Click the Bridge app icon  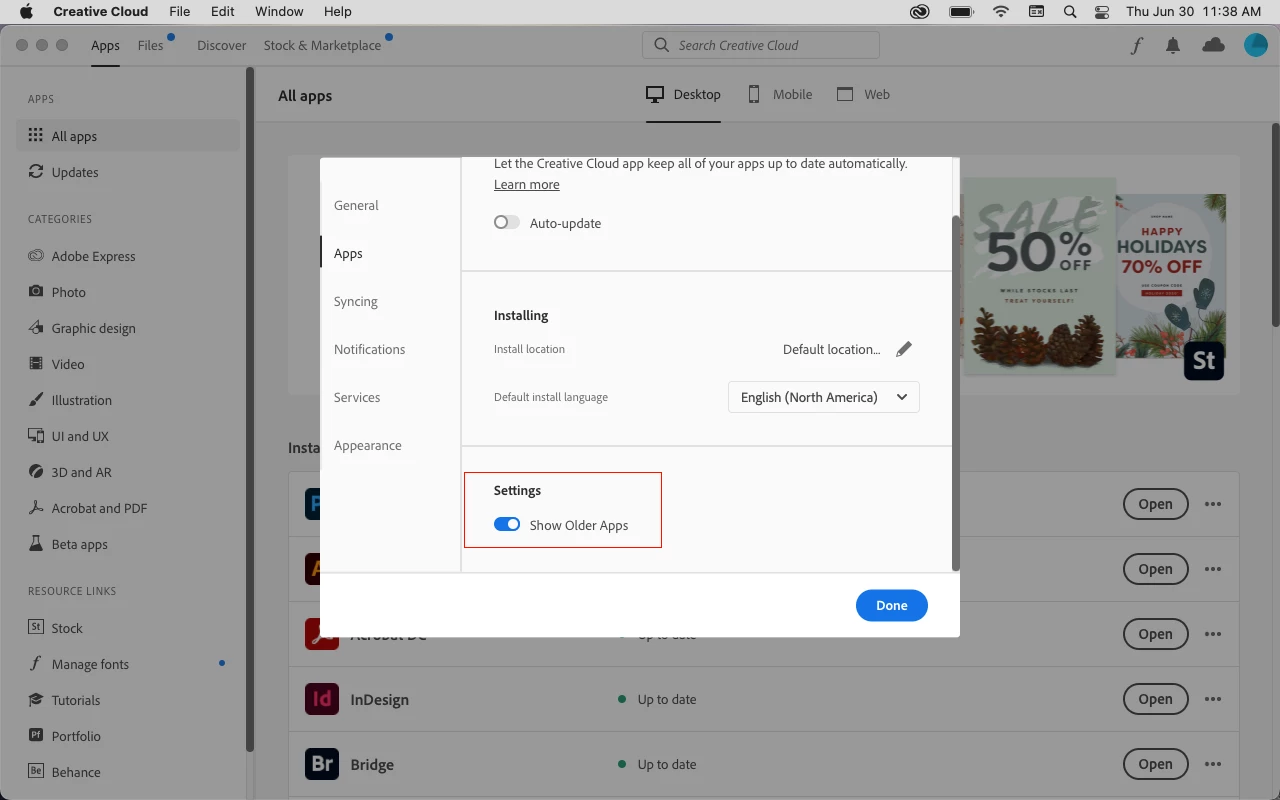pos(322,764)
